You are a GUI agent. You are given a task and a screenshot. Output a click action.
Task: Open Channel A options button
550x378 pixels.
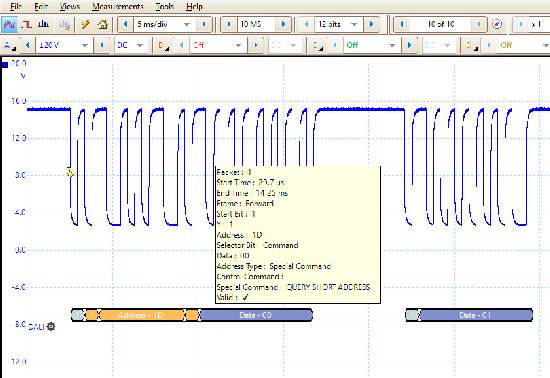[x=9, y=45]
